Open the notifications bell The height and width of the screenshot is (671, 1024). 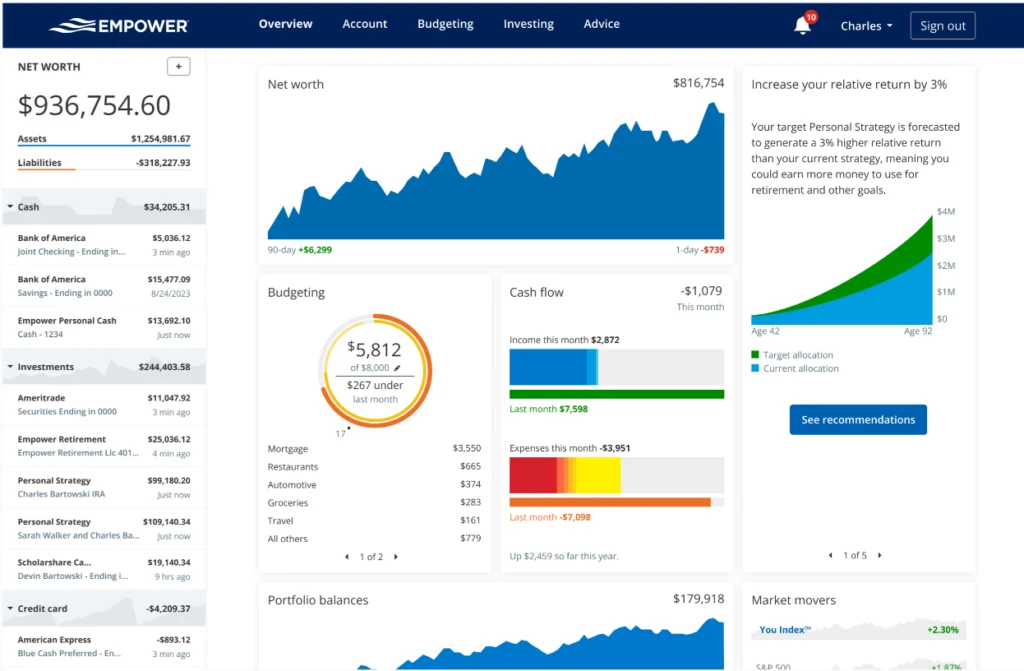[x=802, y=25]
